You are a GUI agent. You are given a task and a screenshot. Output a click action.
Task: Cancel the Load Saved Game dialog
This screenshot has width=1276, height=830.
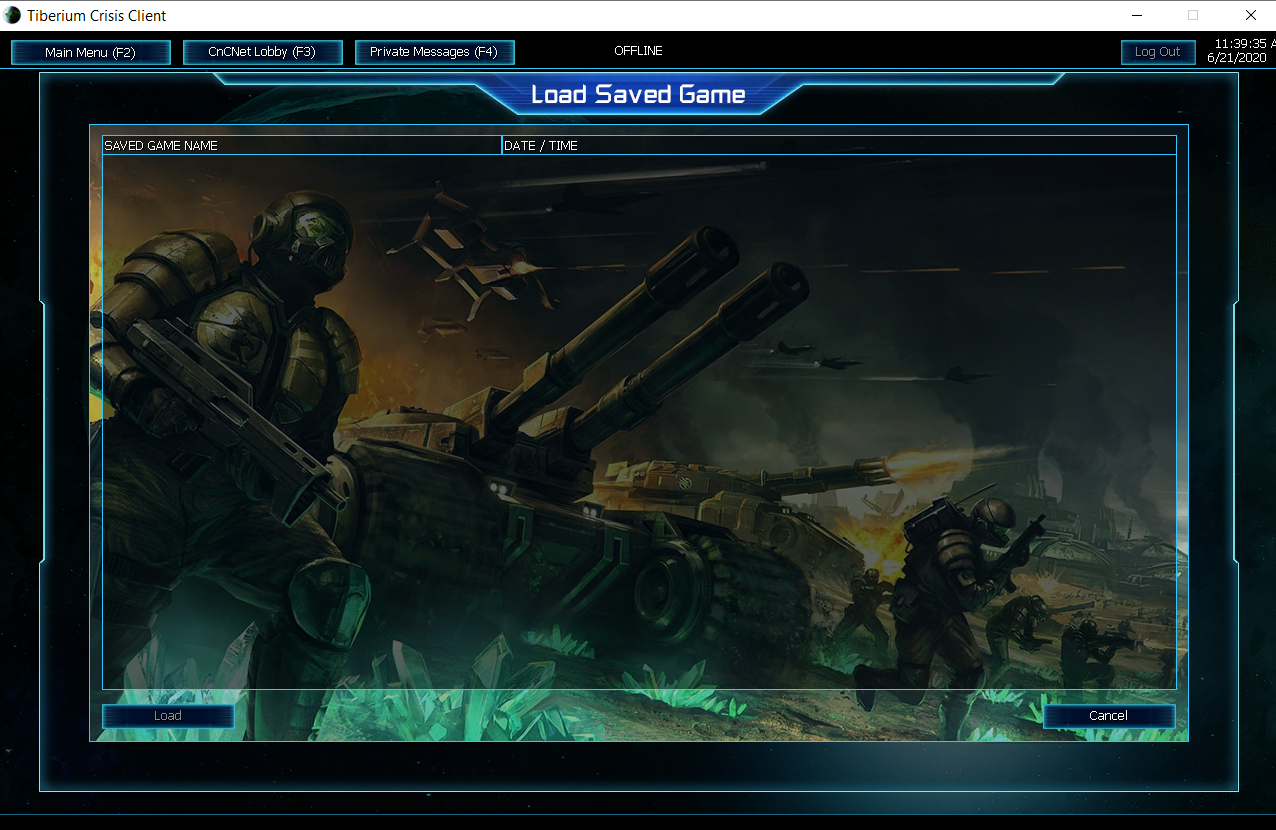tap(1109, 716)
